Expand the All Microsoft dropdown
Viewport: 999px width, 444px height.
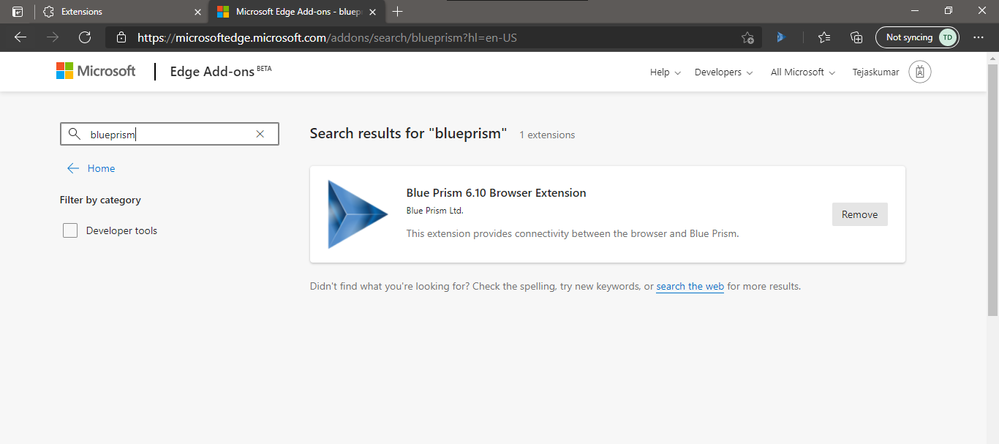click(803, 73)
